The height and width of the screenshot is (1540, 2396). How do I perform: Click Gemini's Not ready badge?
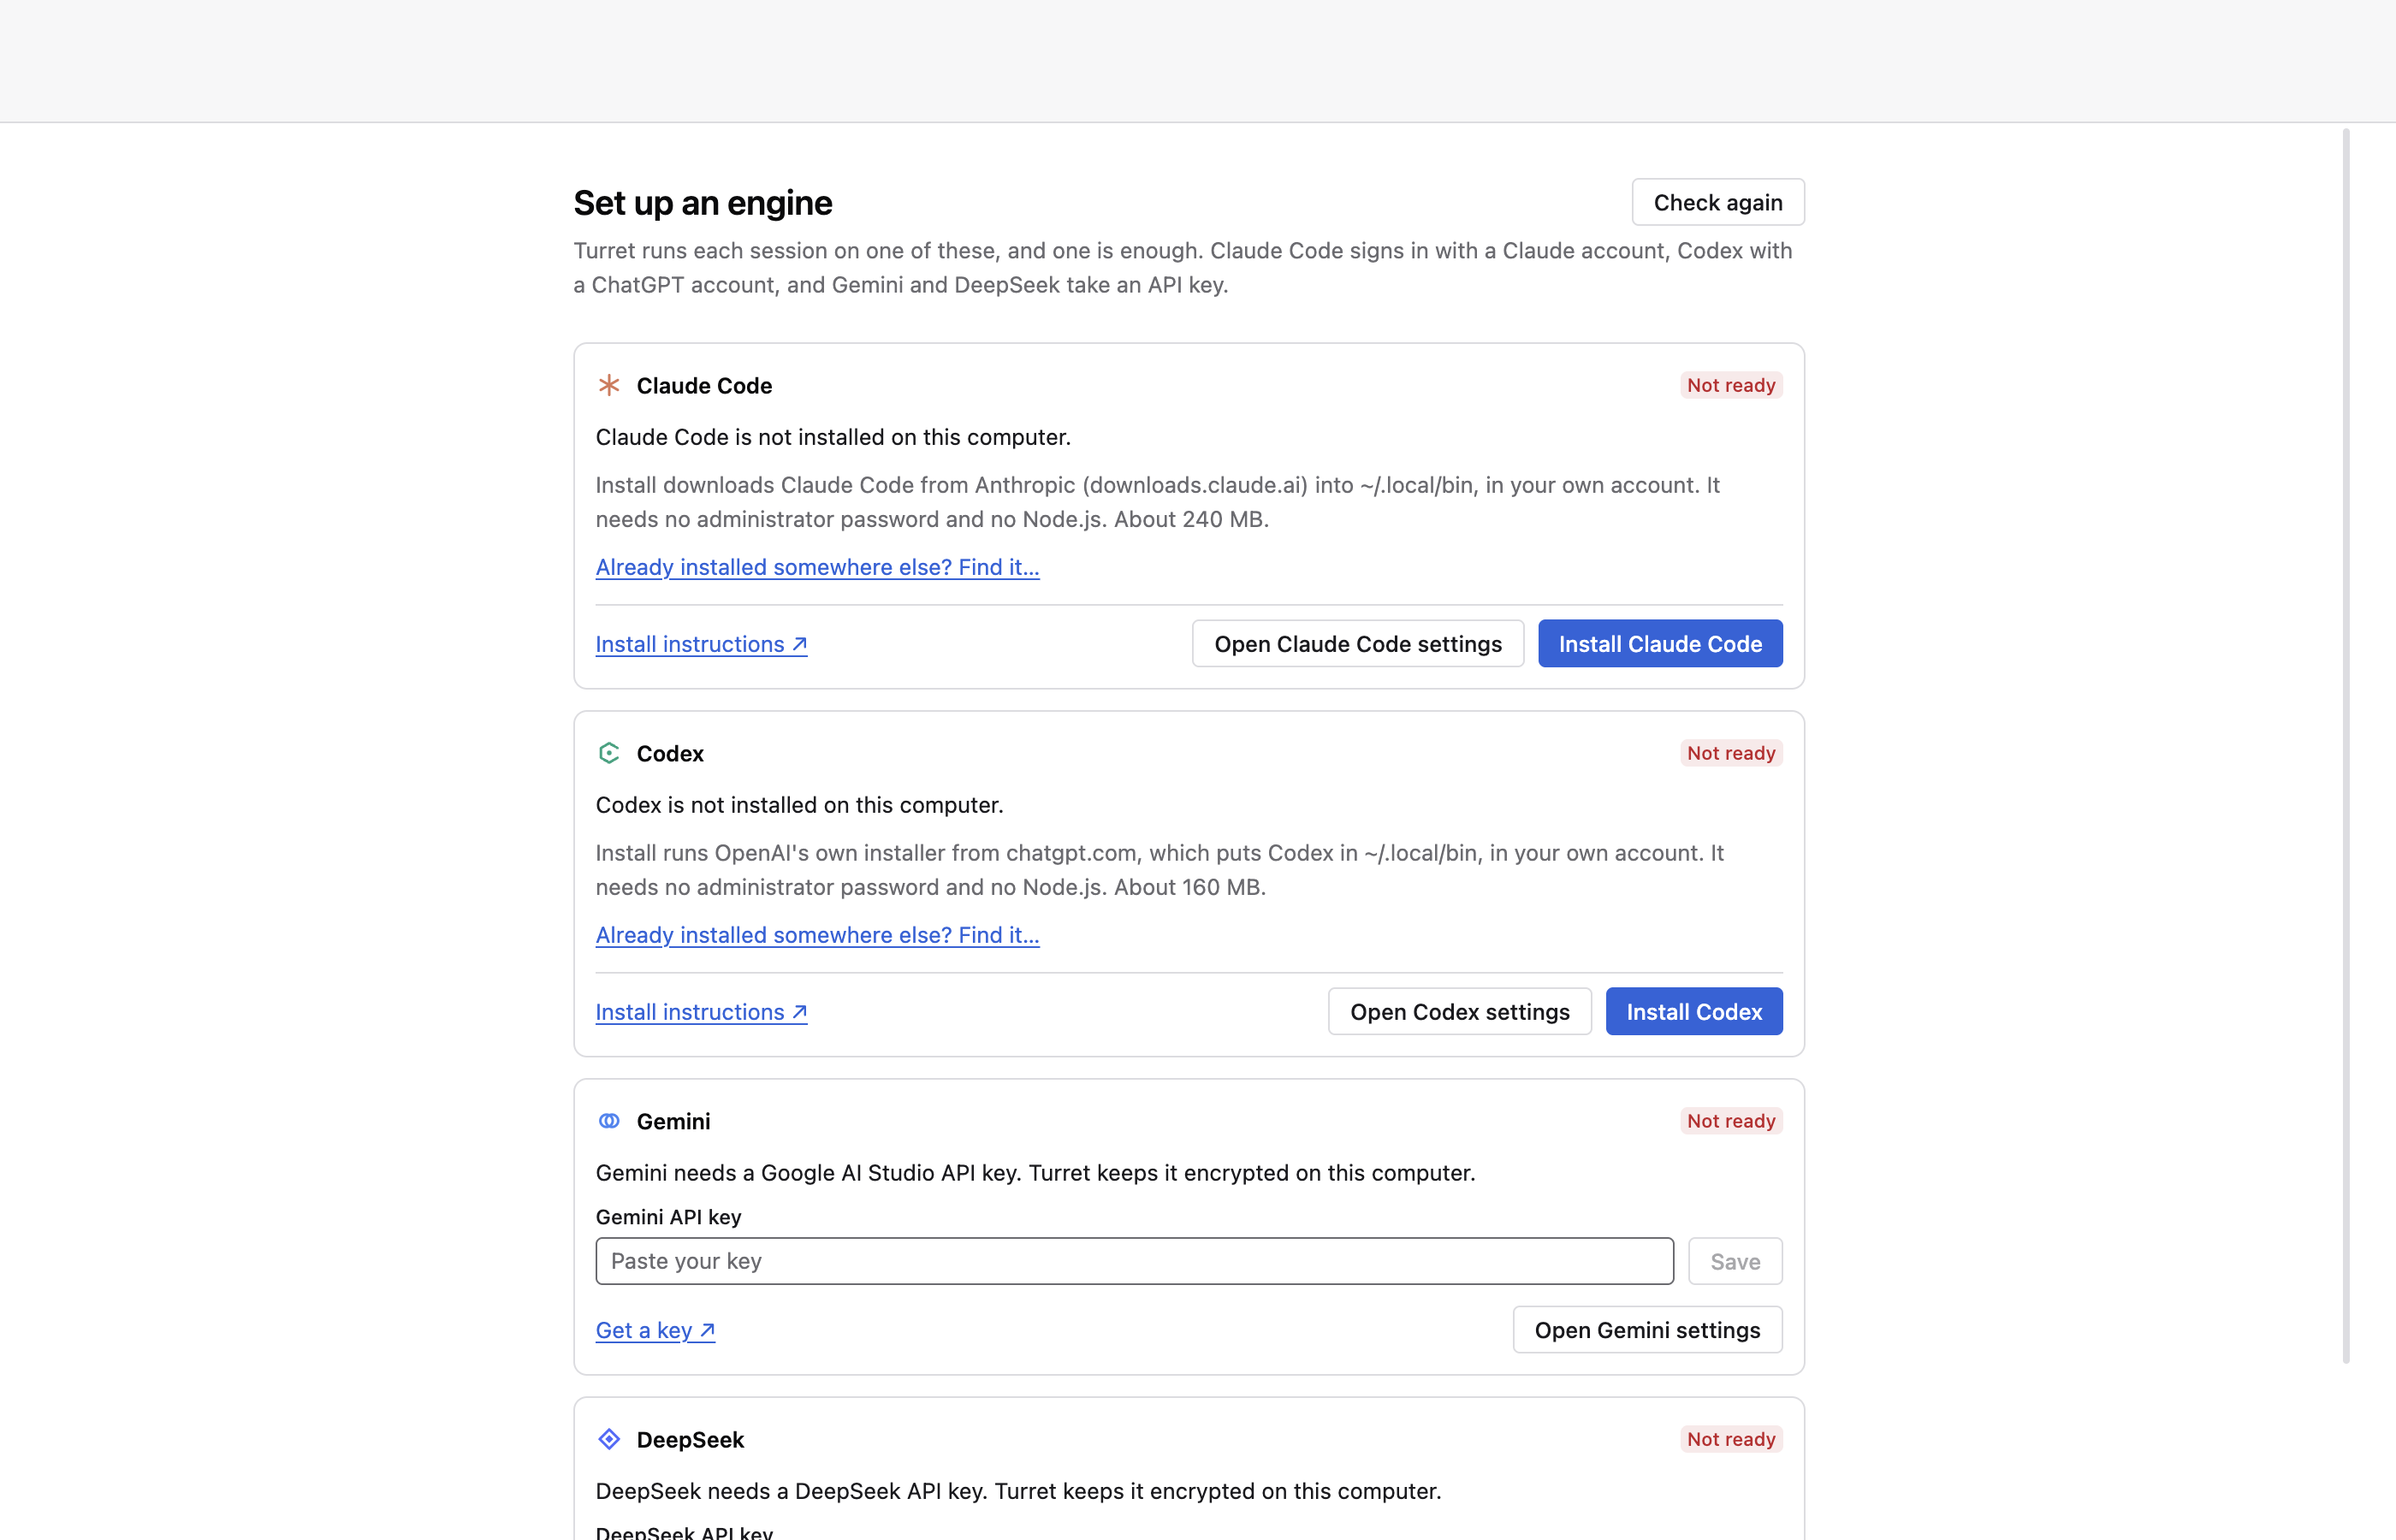(1731, 1121)
